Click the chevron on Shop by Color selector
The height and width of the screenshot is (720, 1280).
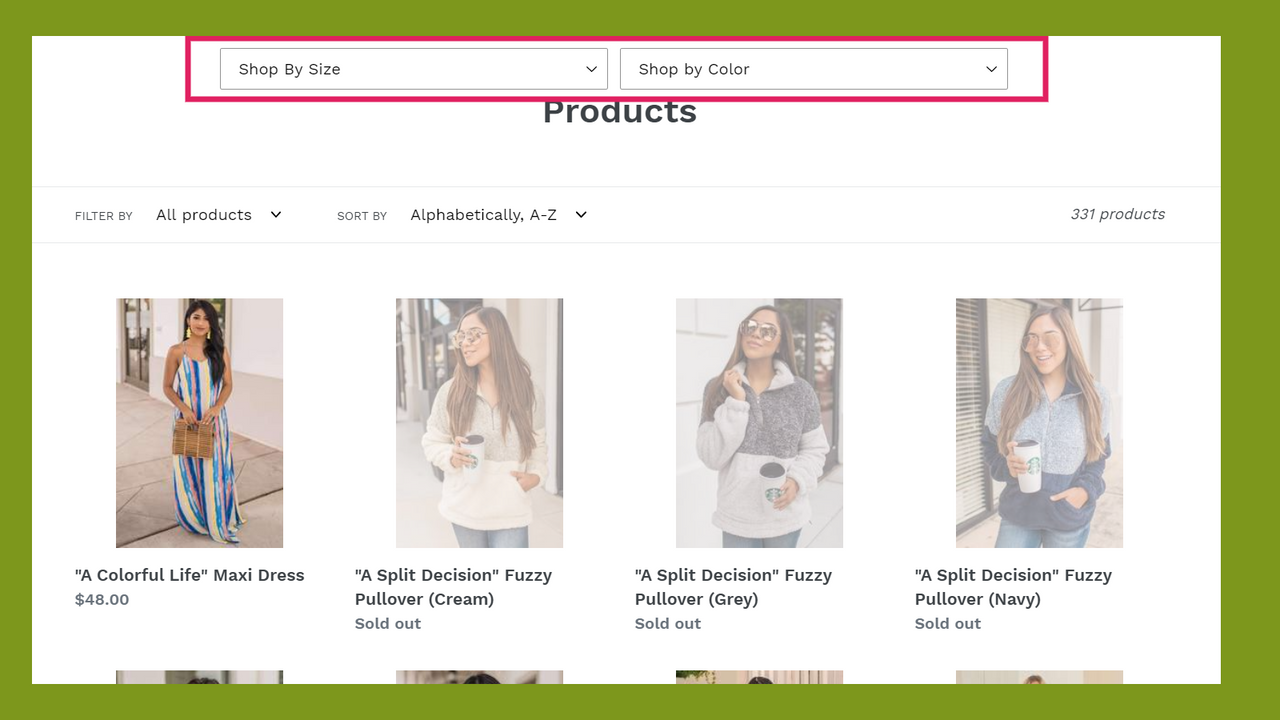[991, 69]
